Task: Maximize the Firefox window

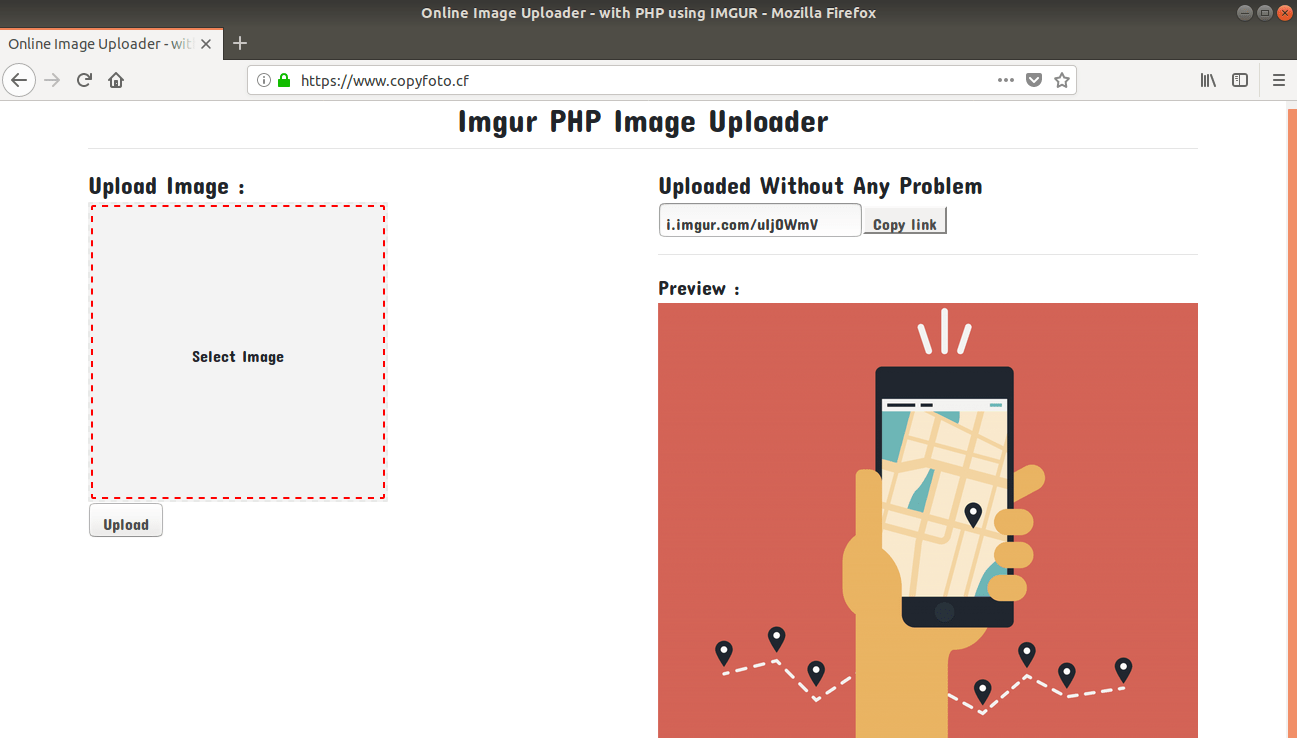Action: pyautogui.click(x=1265, y=13)
